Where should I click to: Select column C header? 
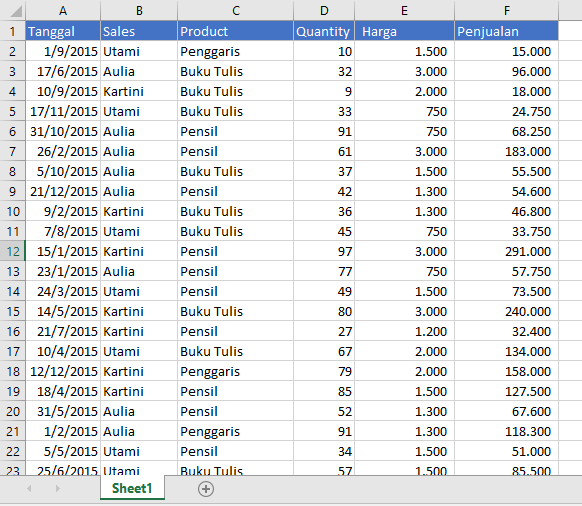point(236,10)
